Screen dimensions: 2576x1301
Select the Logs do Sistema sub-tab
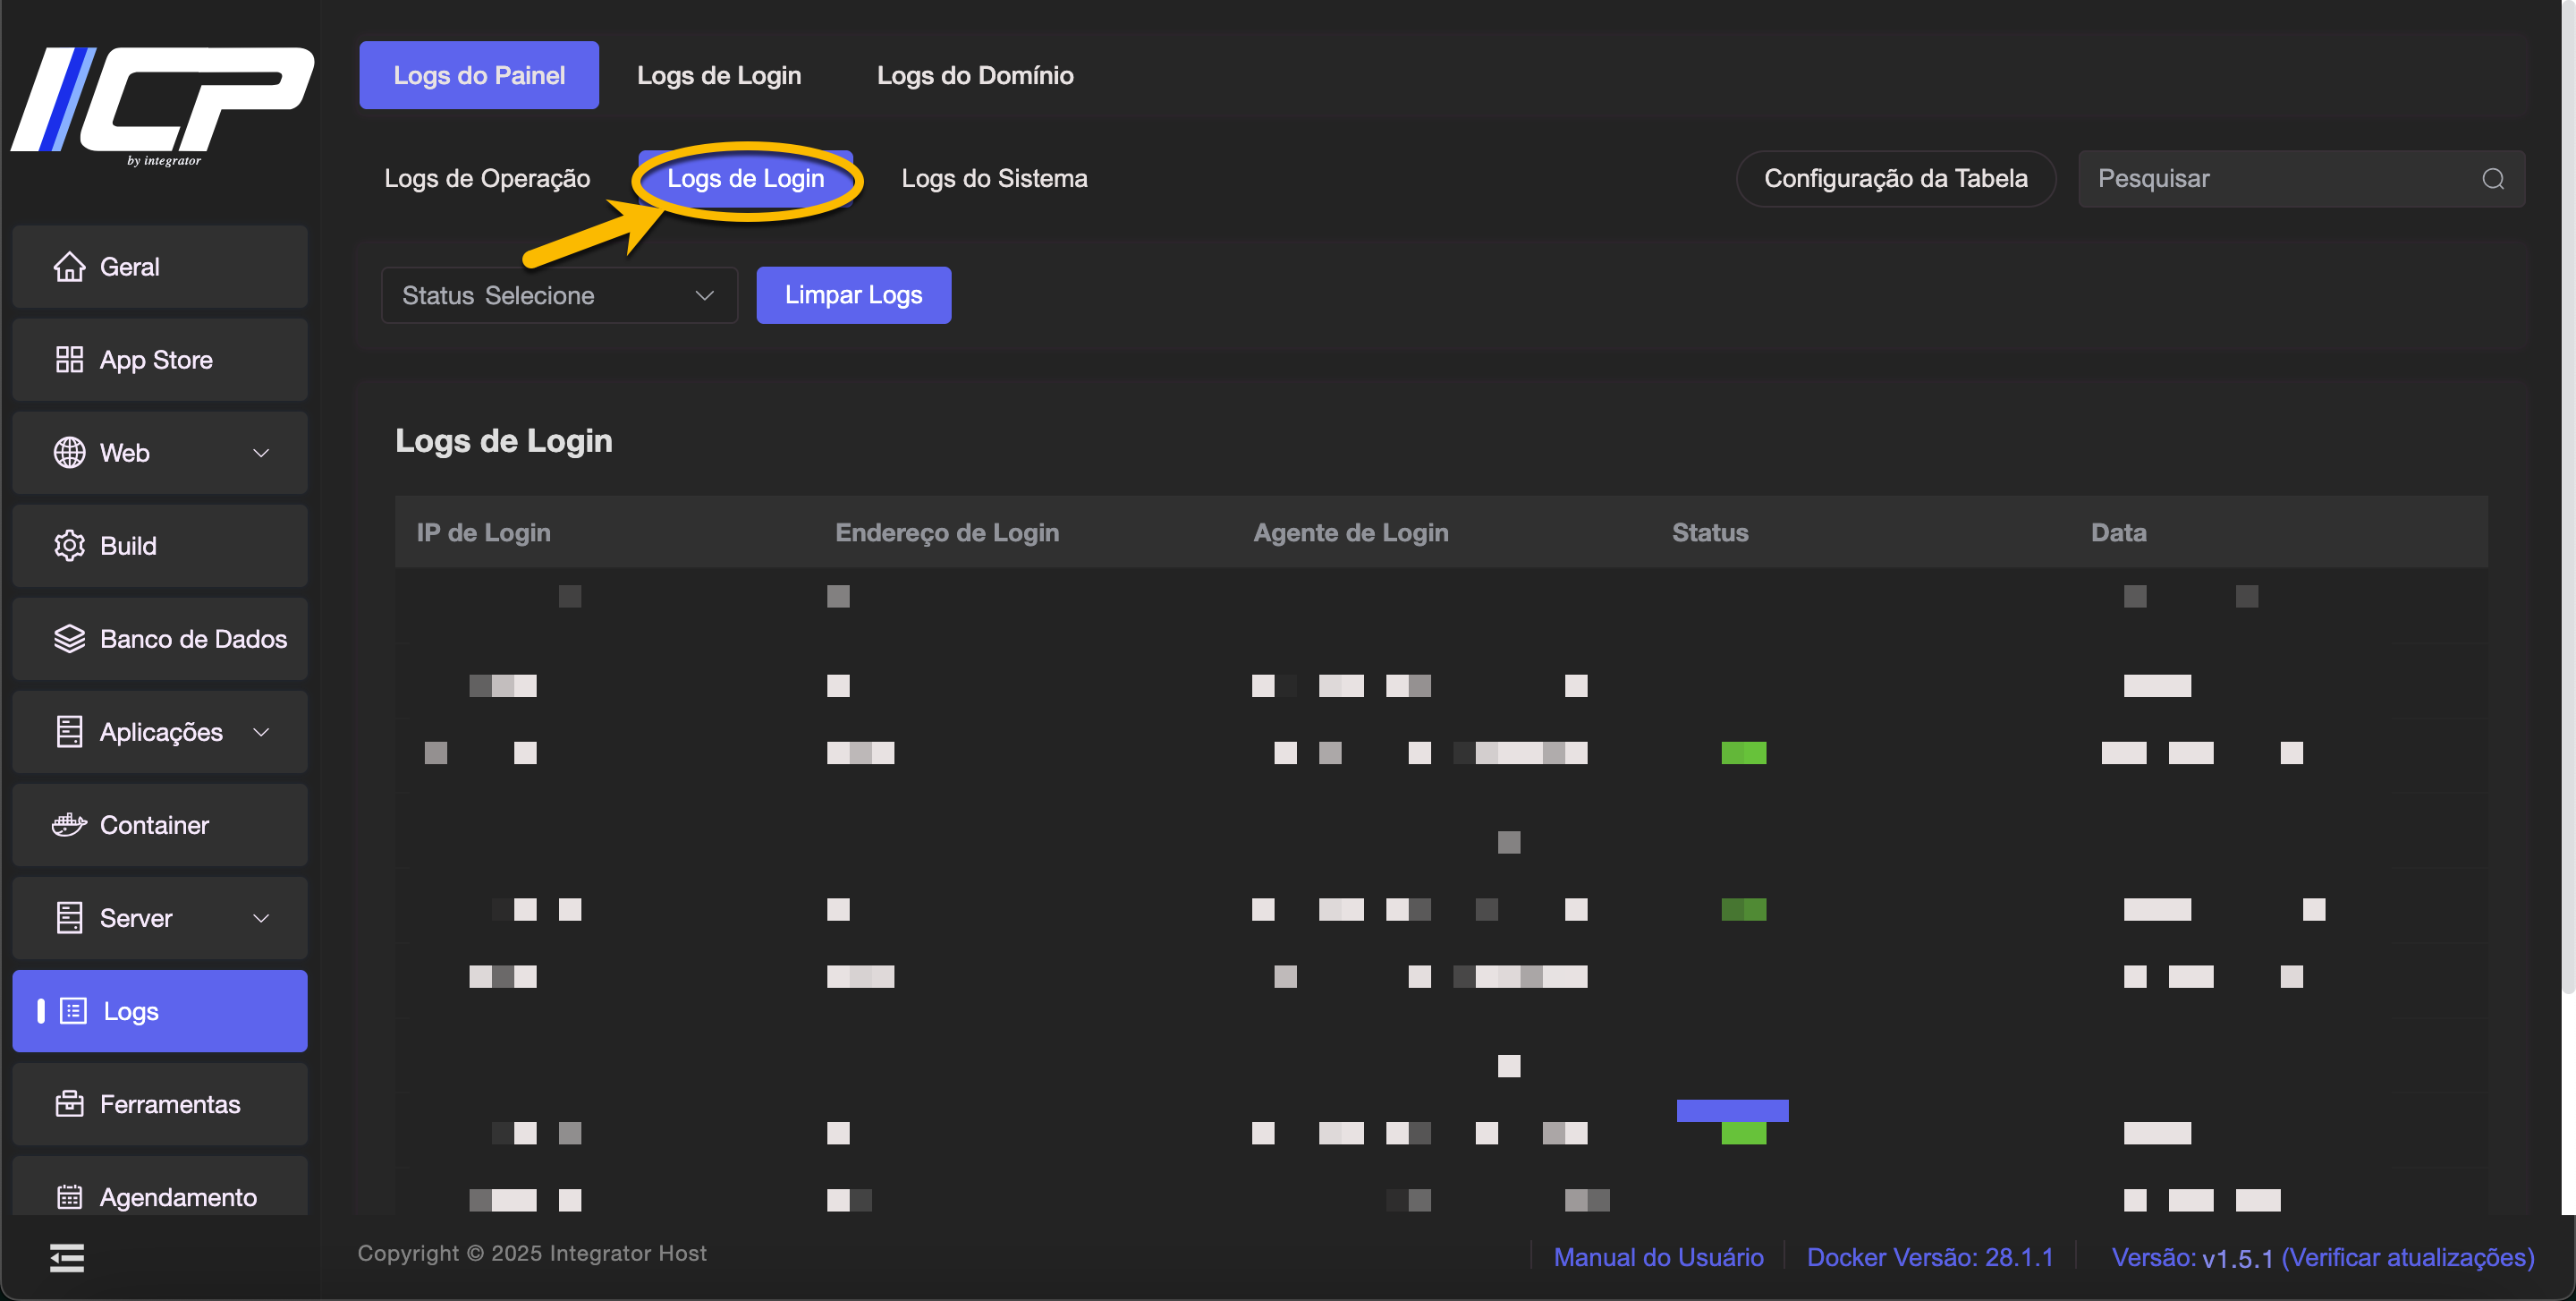pyautogui.click(x=994, y=179)
